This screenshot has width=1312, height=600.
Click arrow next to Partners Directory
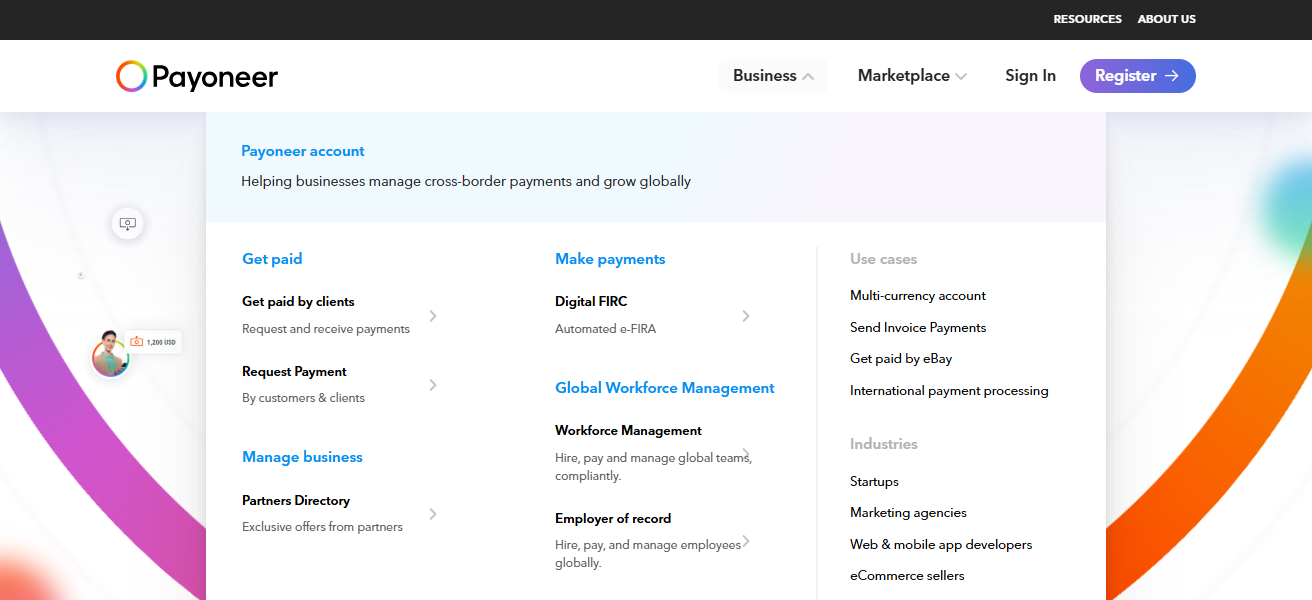pos(433,514)
